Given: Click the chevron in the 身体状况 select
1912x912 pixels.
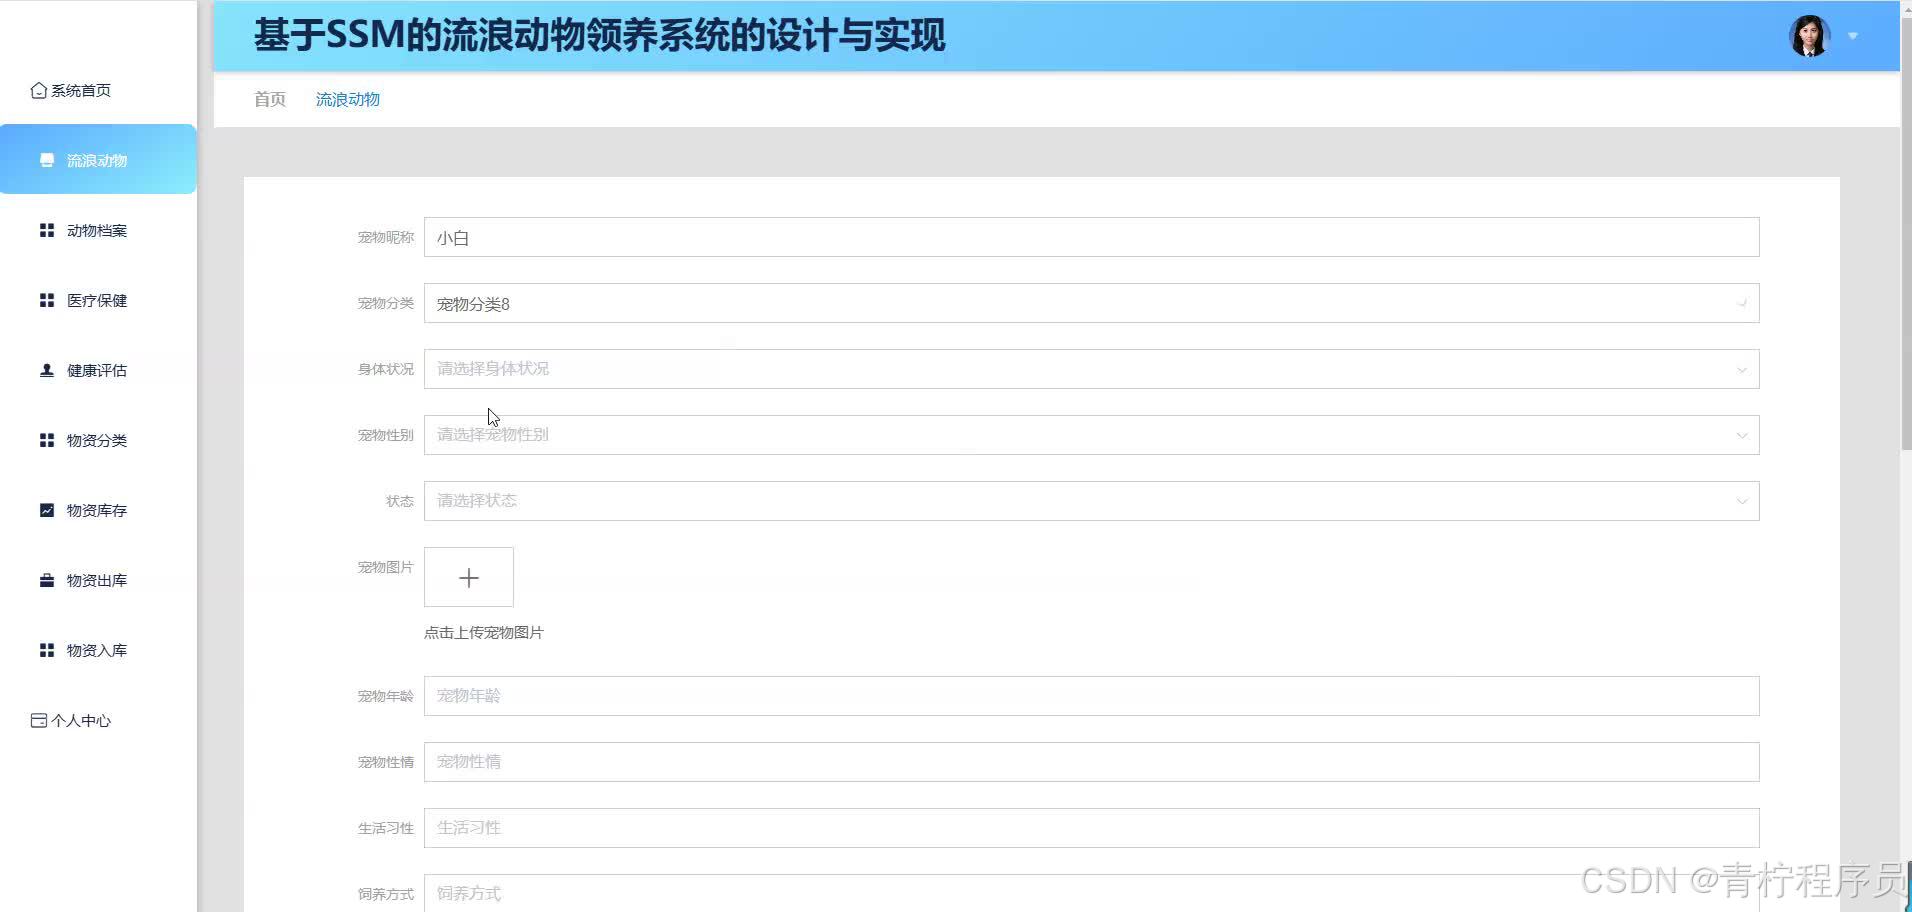Looking at the screenshot, I should 1741,370.
